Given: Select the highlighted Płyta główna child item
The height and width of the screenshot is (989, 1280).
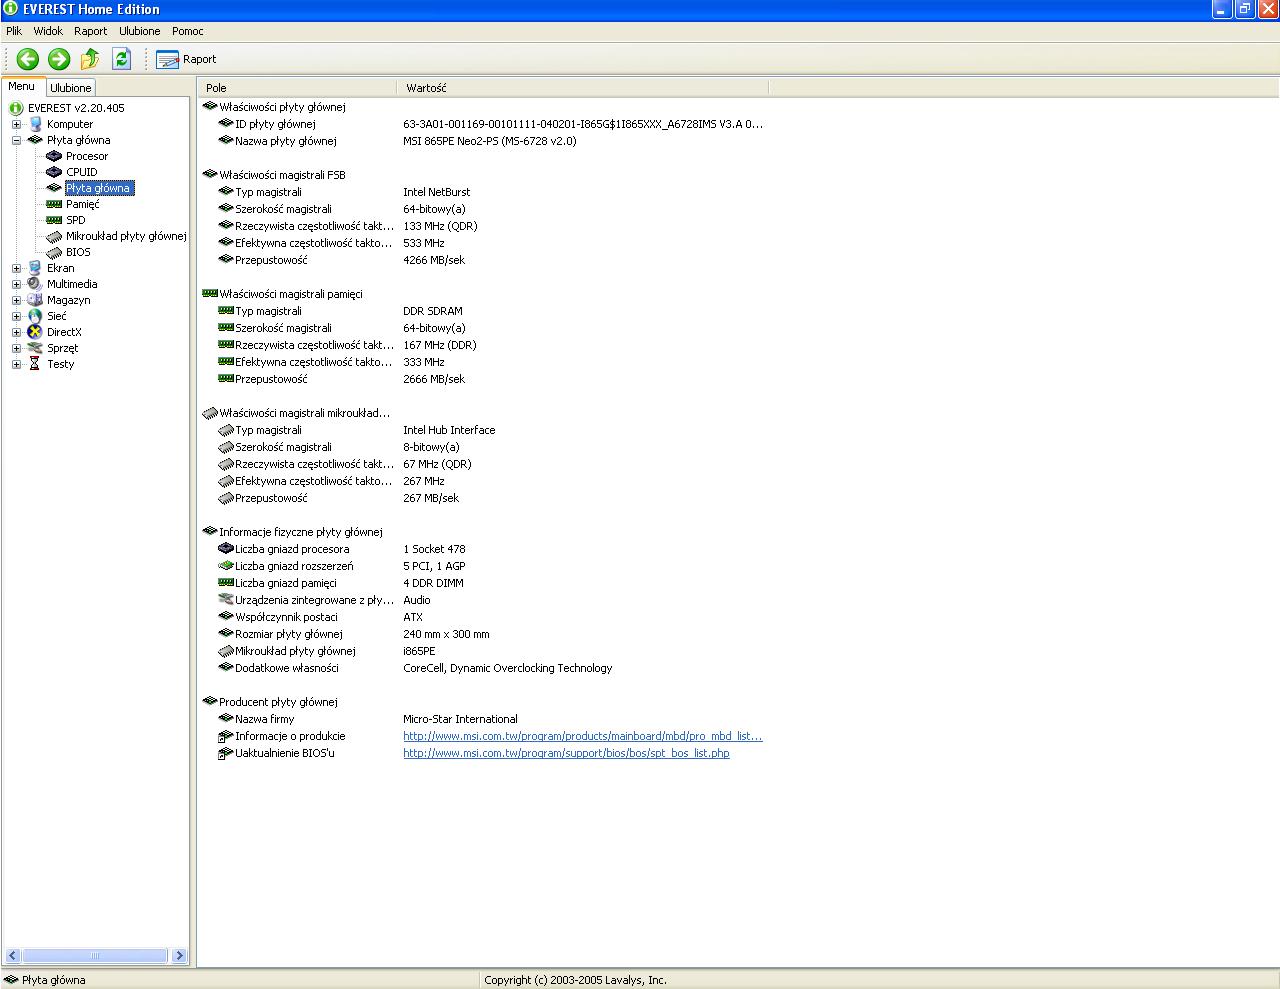Looking at the screenshot, I should pos(98,188).
